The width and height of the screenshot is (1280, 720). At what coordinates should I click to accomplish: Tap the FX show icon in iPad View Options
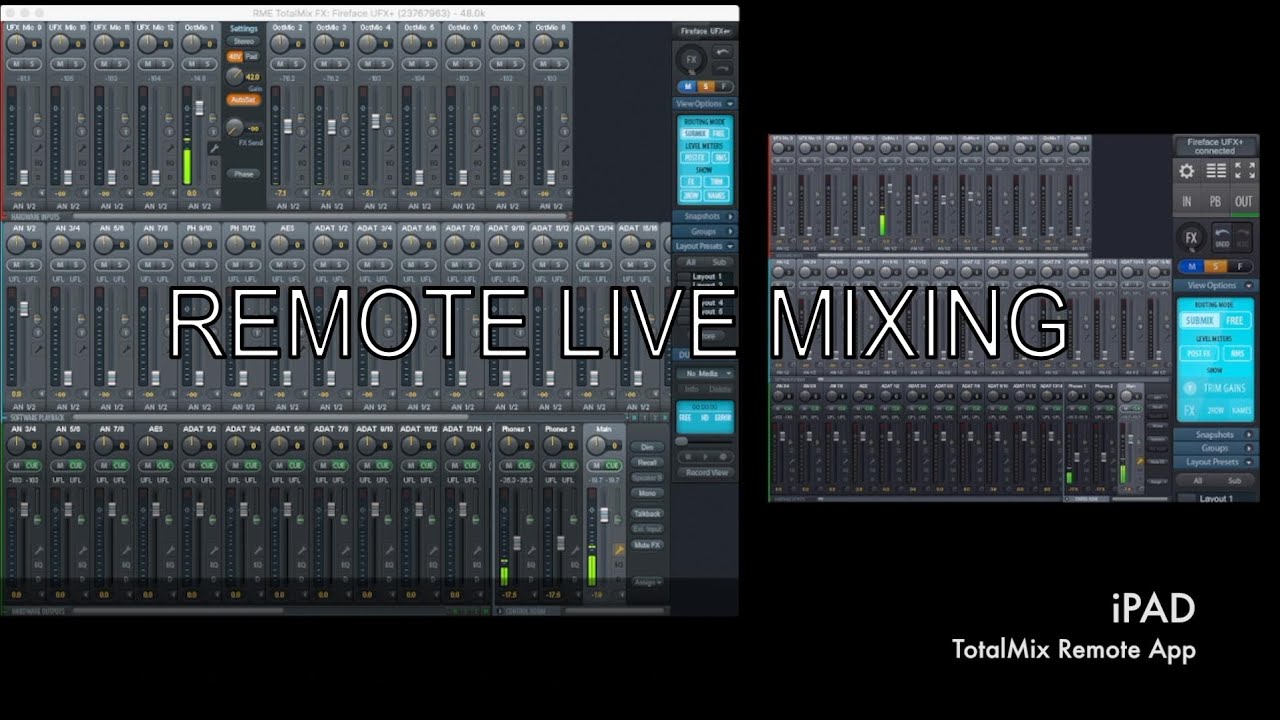tap(1190, 411)
